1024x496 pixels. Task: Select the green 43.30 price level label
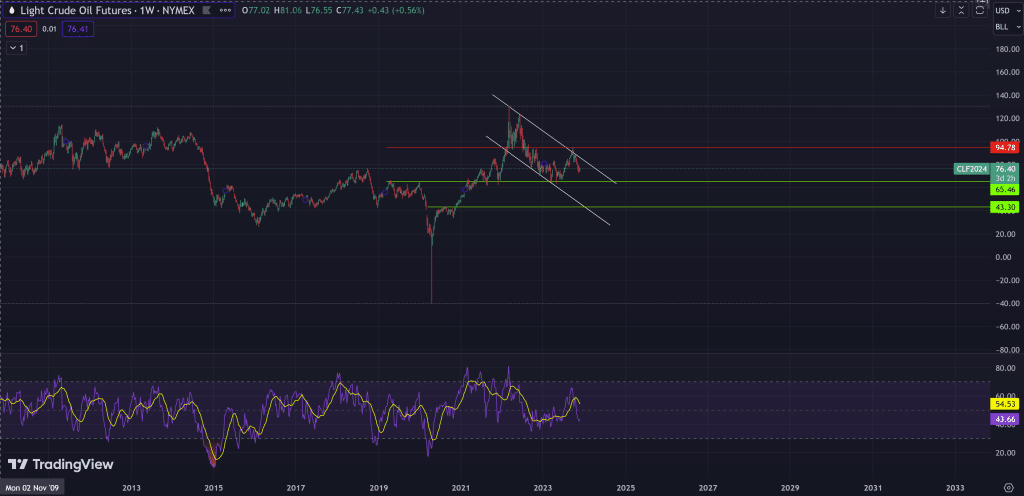[x=1004, y=207]
